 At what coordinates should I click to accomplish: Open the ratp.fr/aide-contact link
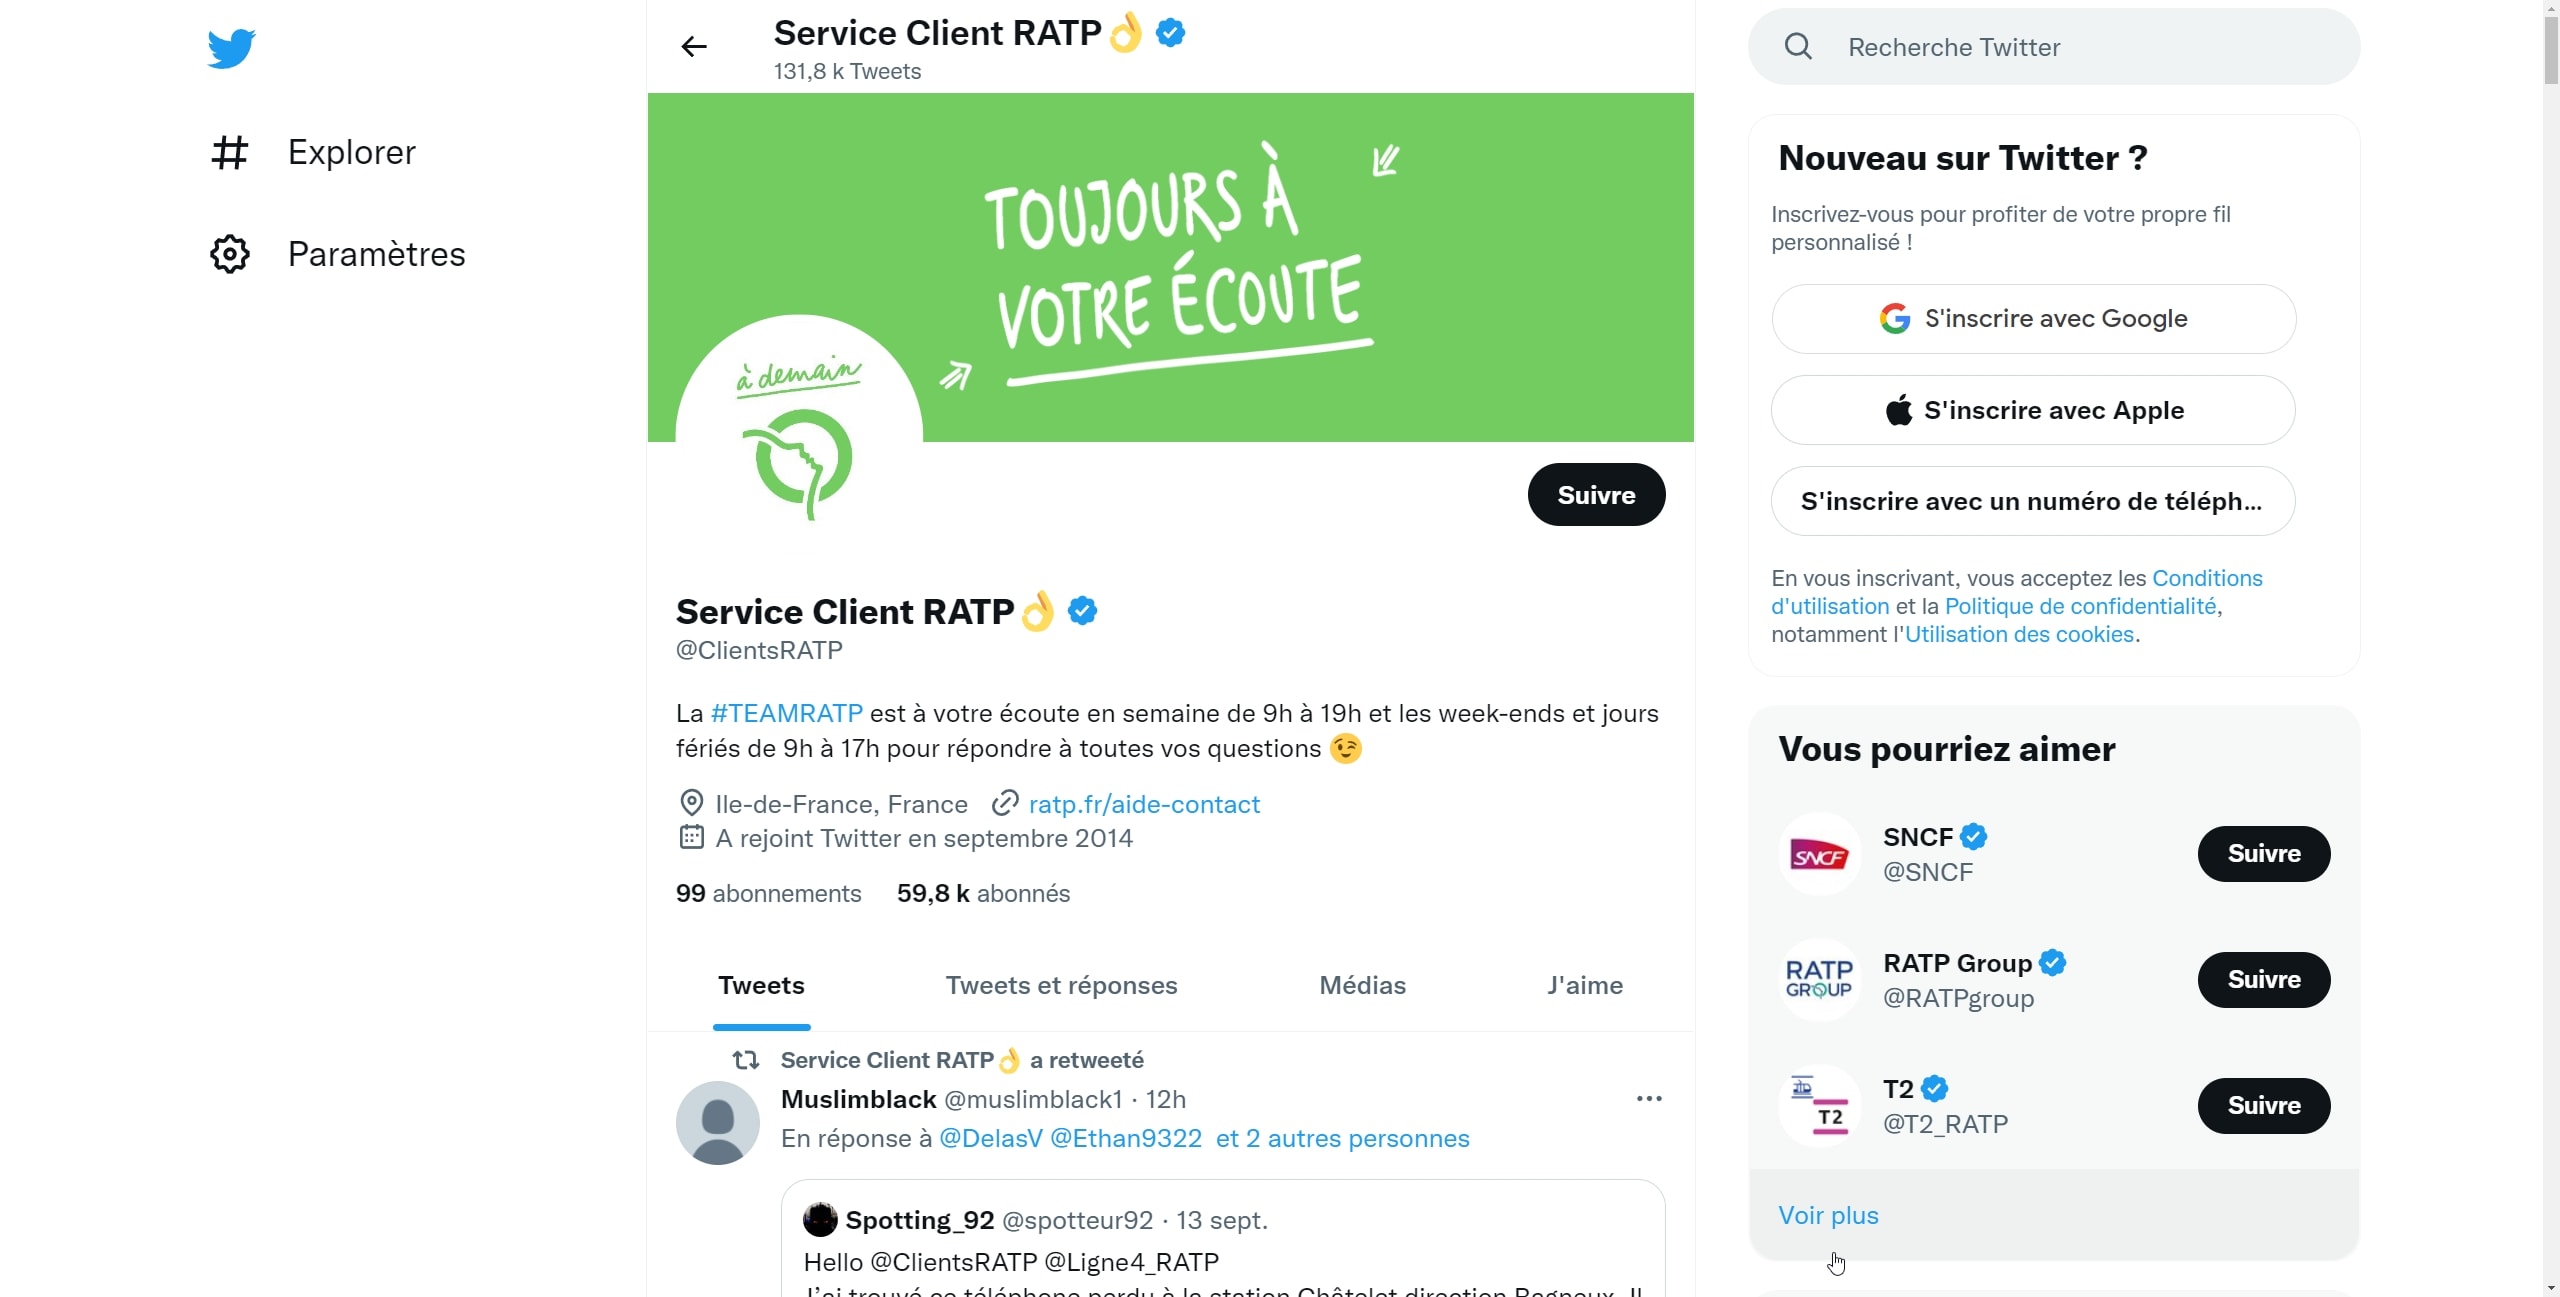1144,805
